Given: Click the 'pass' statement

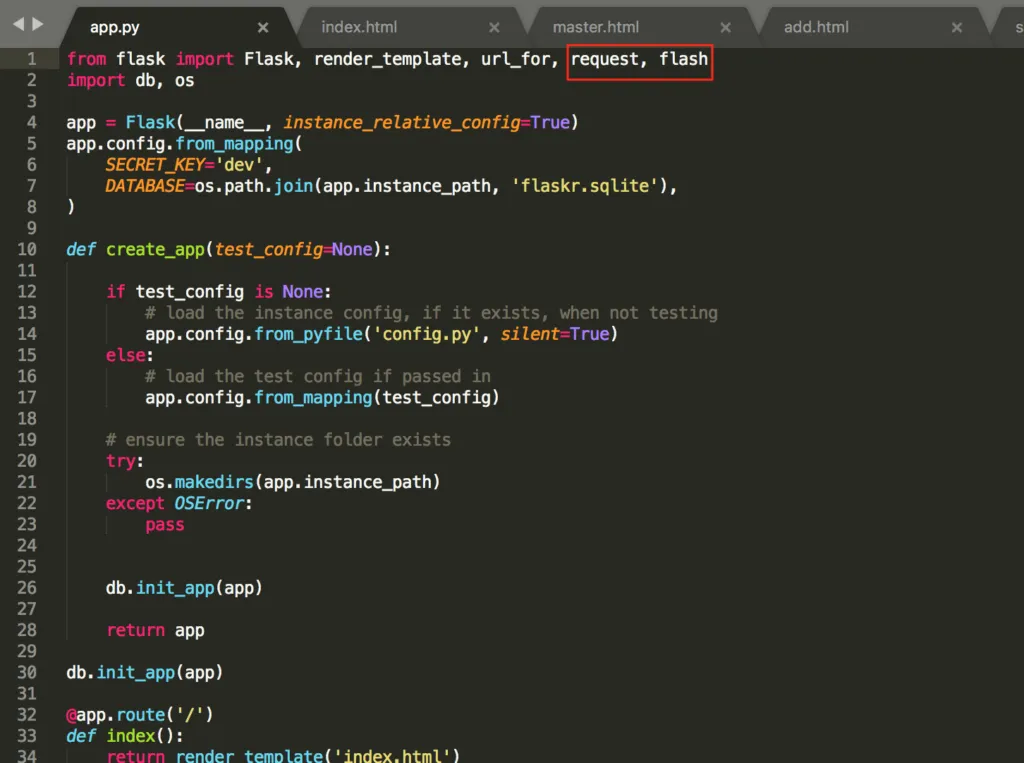Looking at the screenshot, I should pos(165,525).
